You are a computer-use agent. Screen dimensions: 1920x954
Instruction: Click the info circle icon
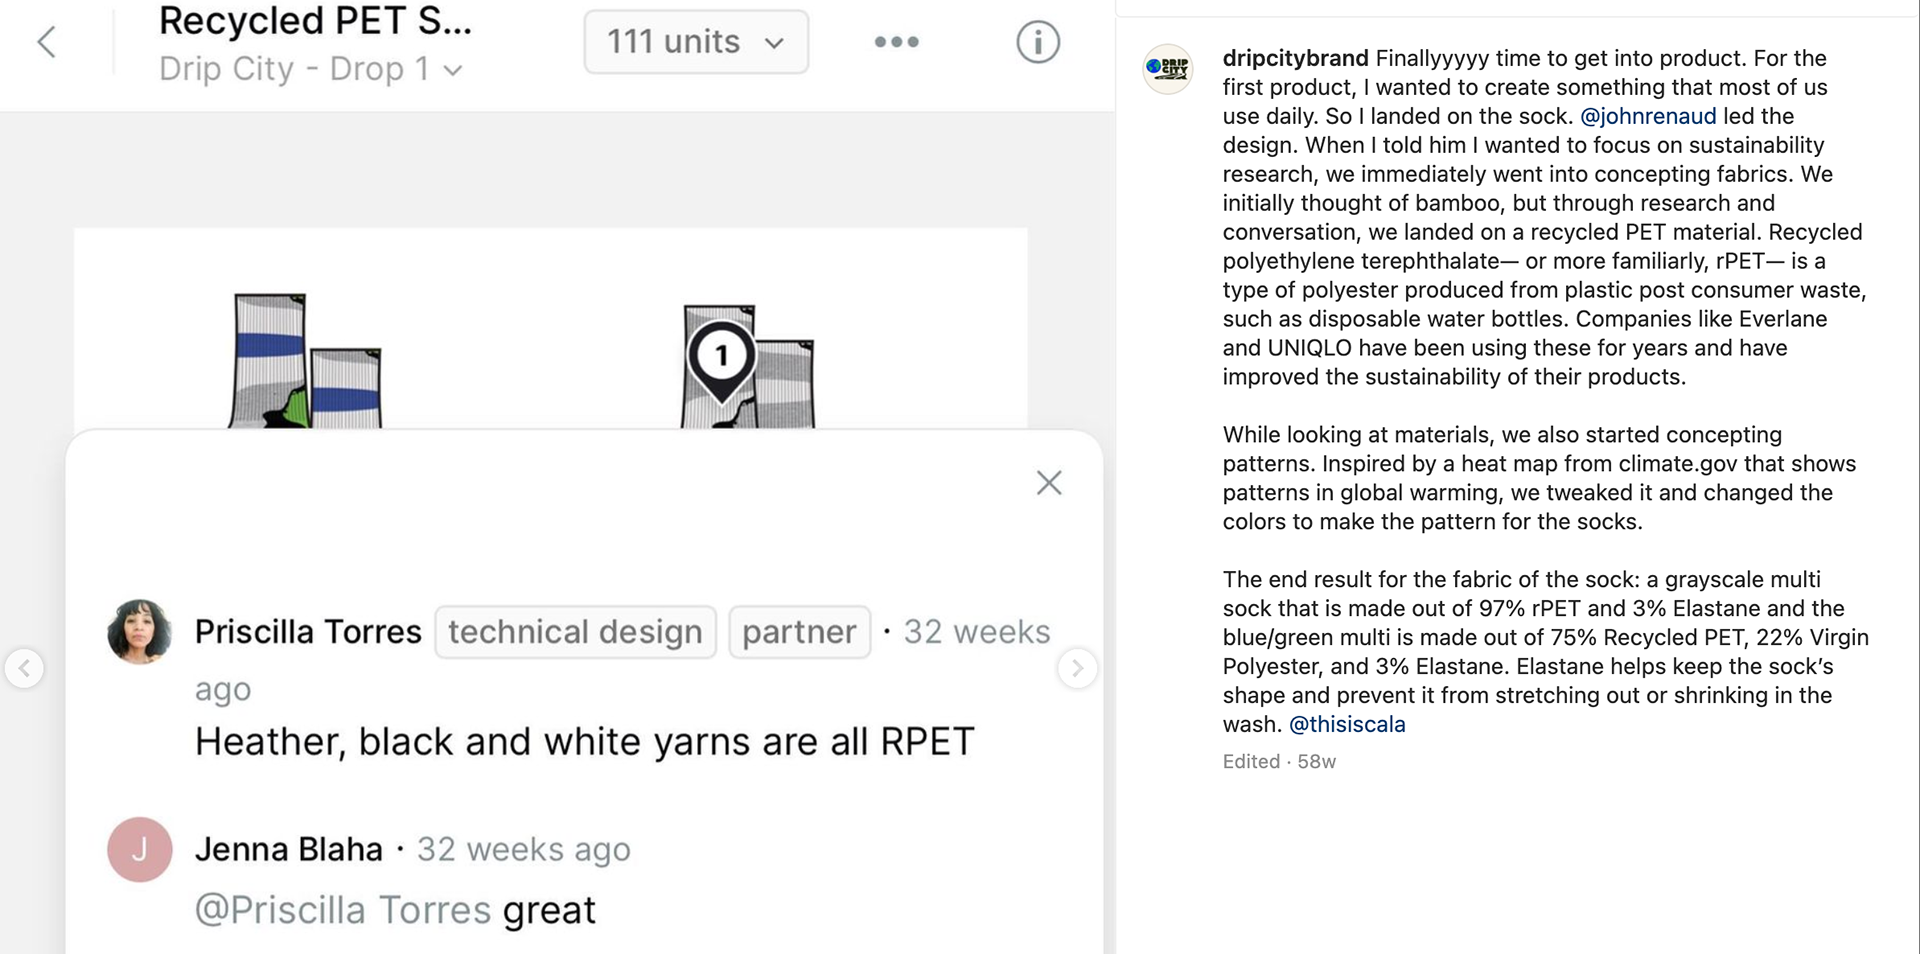[1038, 42]
